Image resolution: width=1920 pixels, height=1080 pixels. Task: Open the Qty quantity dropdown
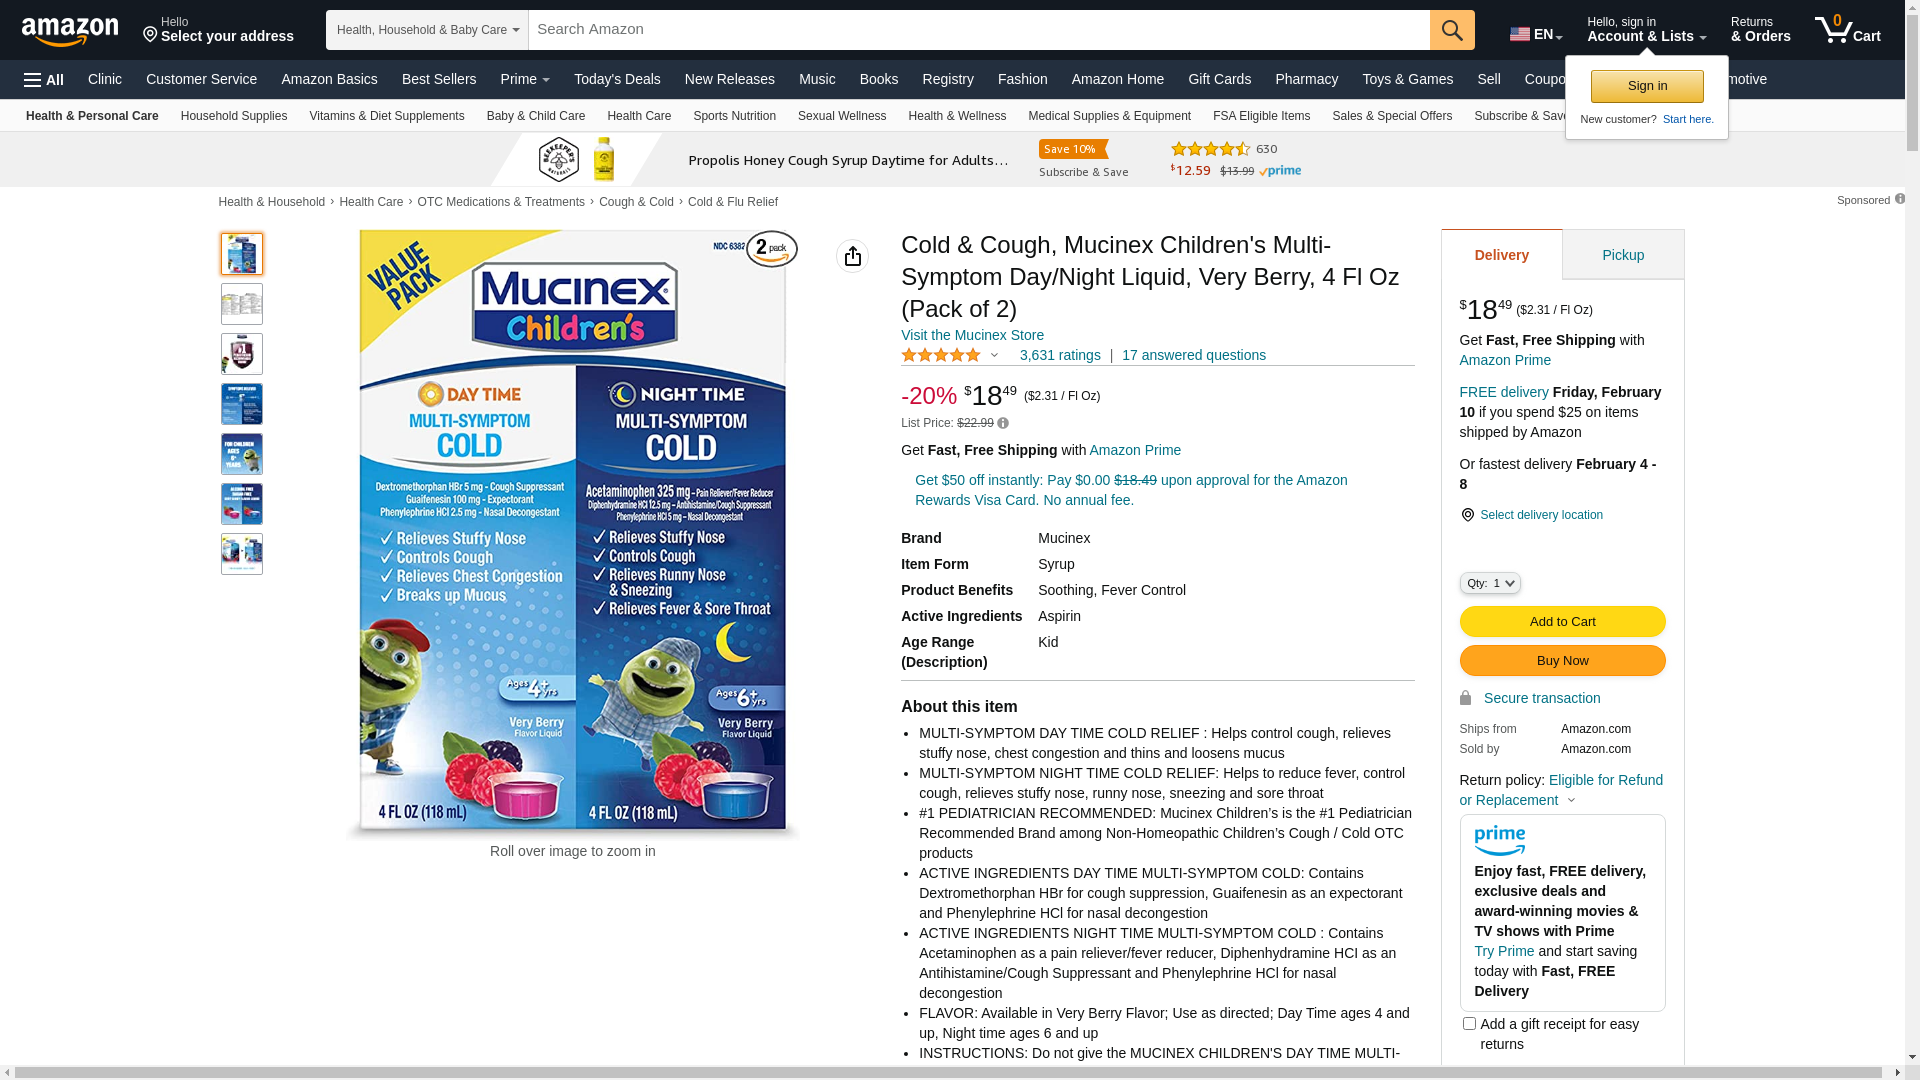[x=1490, y=583]
